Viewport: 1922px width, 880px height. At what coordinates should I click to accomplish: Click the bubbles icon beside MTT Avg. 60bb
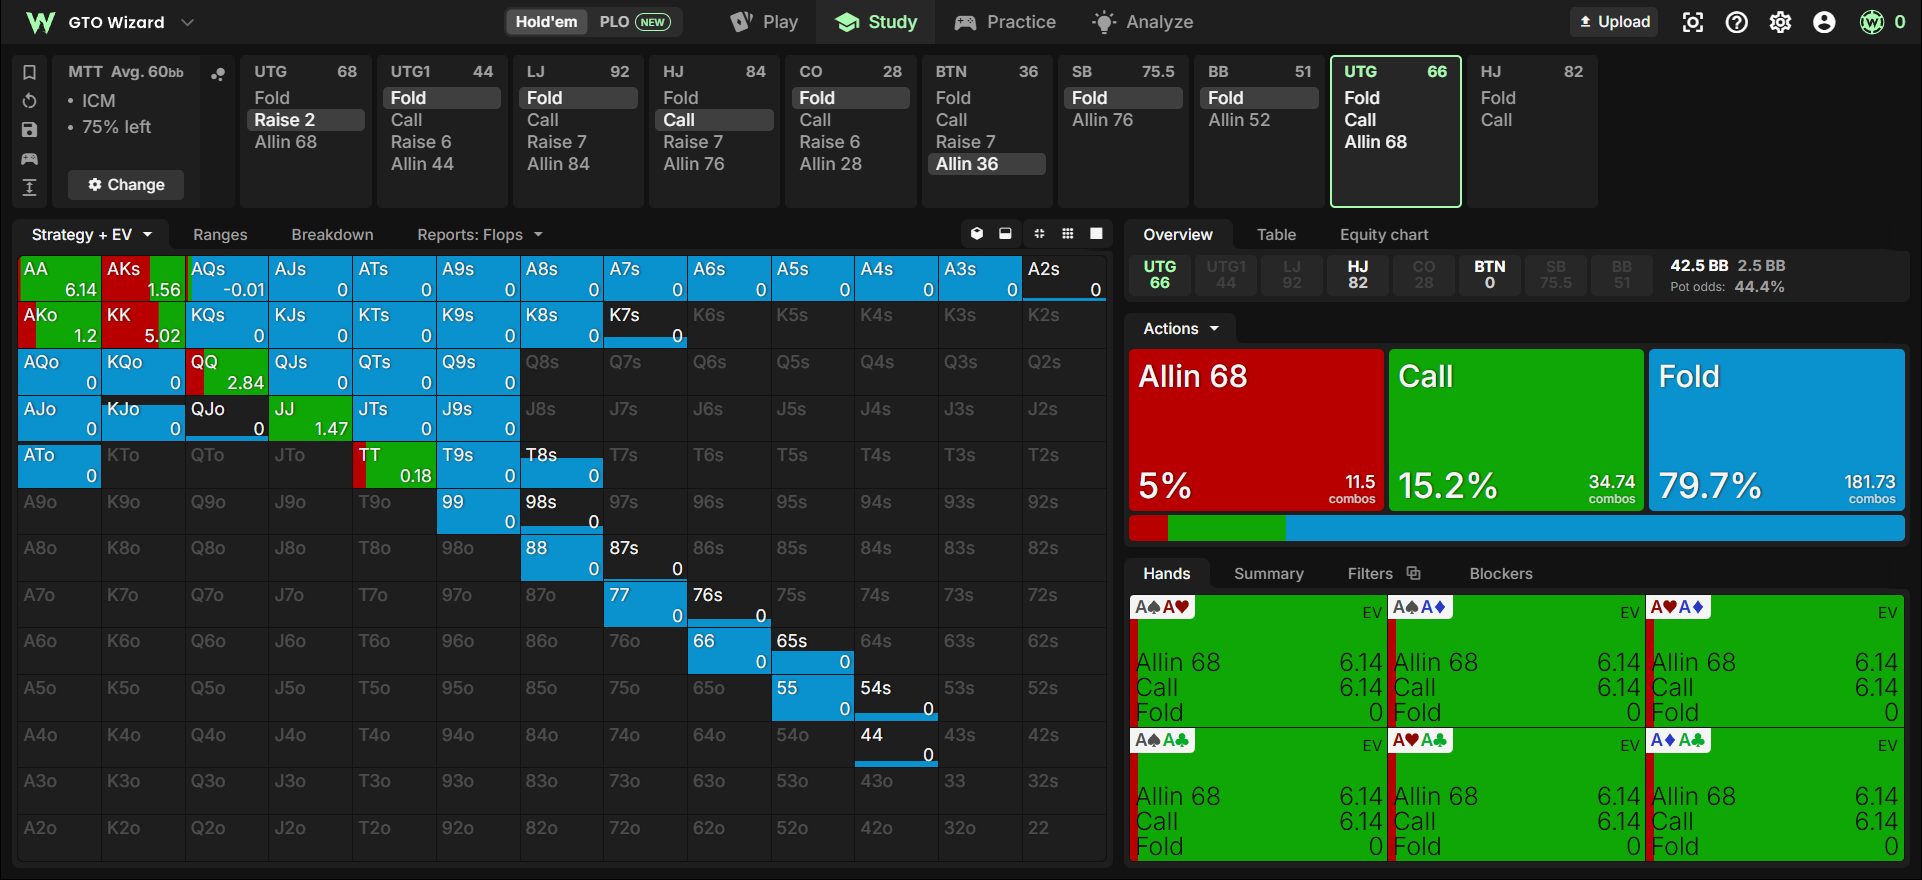tap(217, 73)
